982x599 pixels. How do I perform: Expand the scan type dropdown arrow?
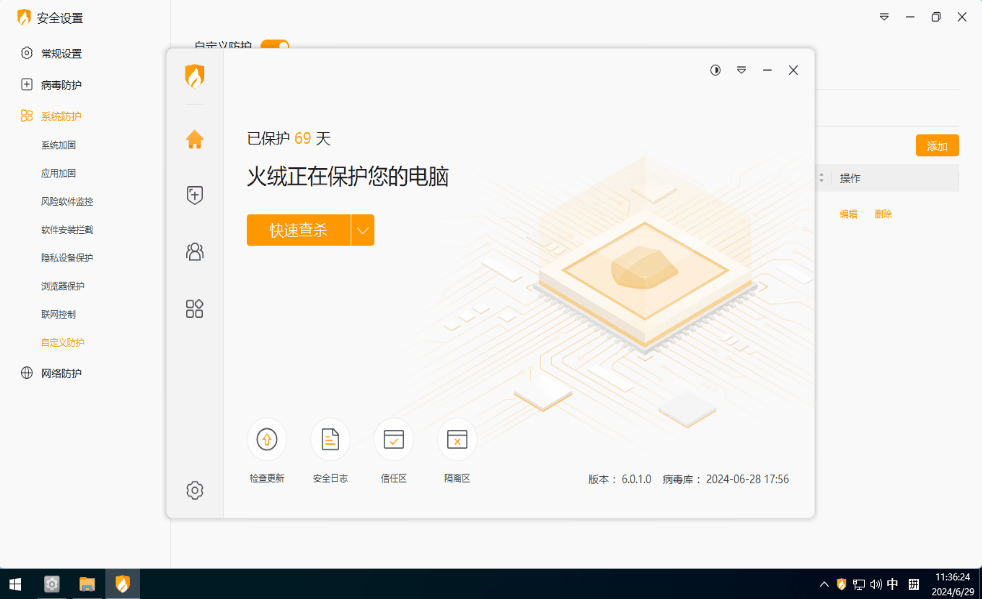point(363,230)
